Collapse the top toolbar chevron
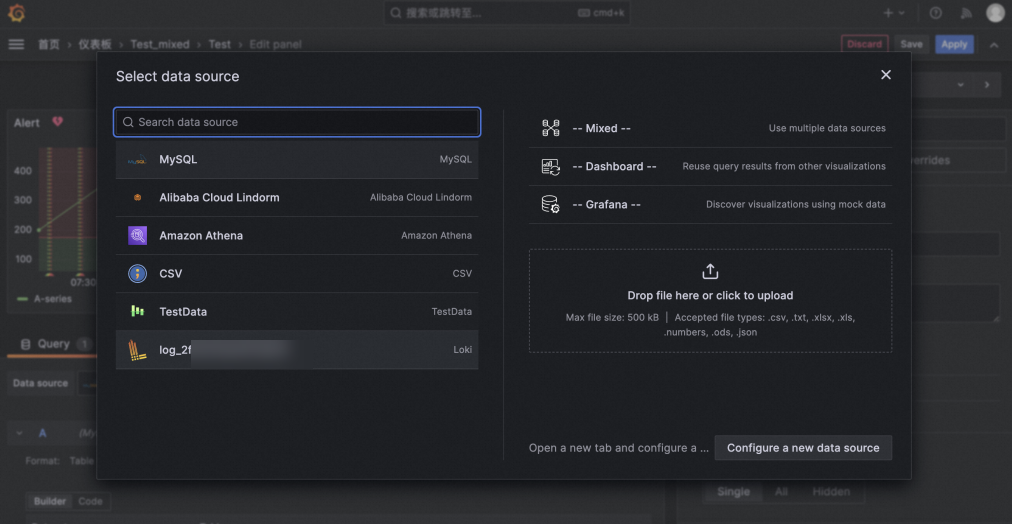Screen dimensions: 1012x524 (994, 45)
